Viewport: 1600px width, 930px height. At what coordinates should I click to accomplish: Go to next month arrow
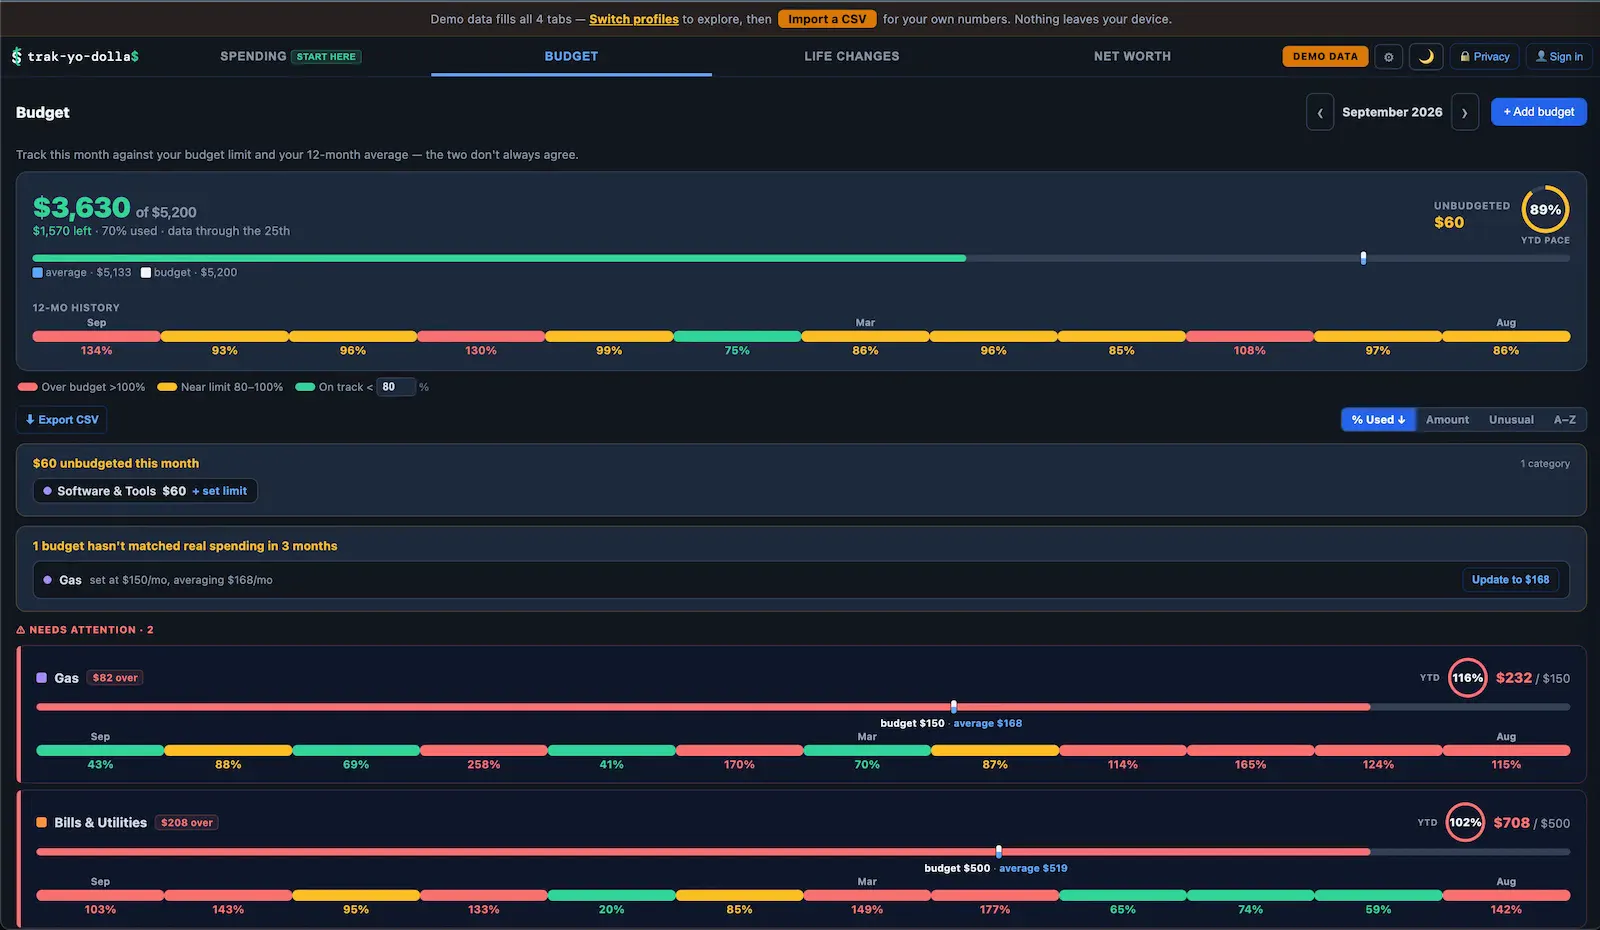[x=1465, y=112]
